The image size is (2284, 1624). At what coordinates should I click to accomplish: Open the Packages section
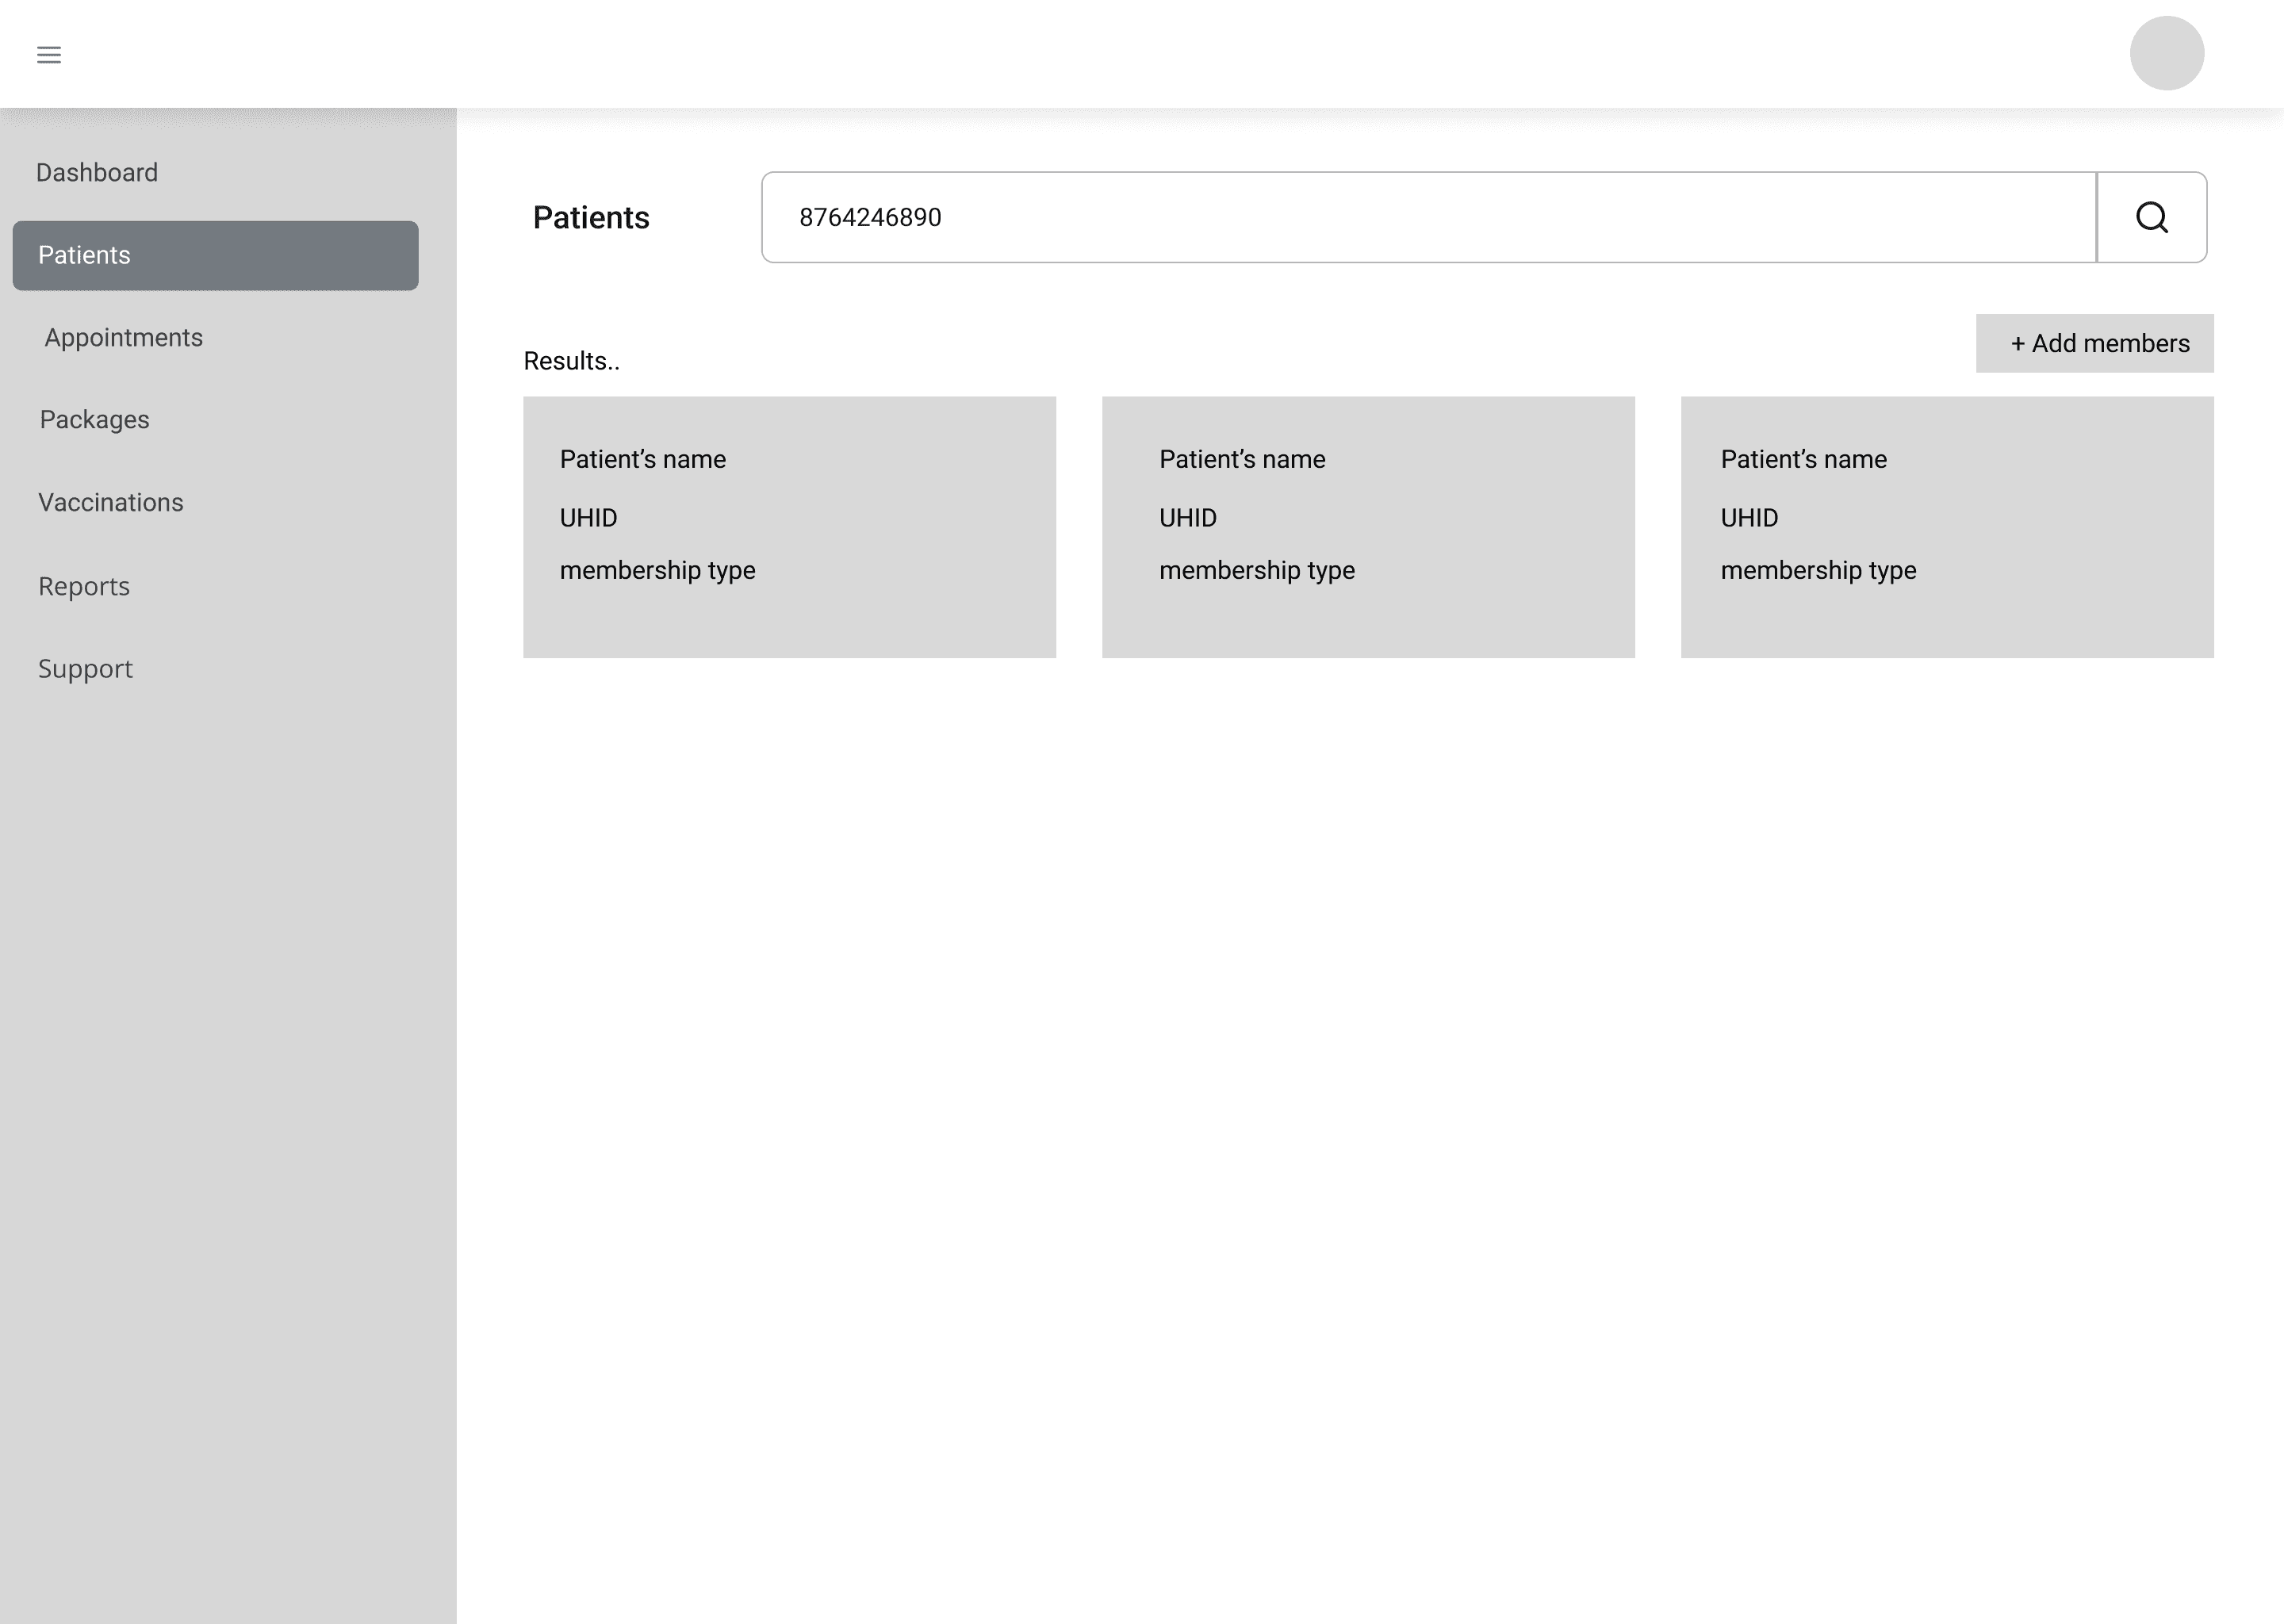tap(94, 420)
